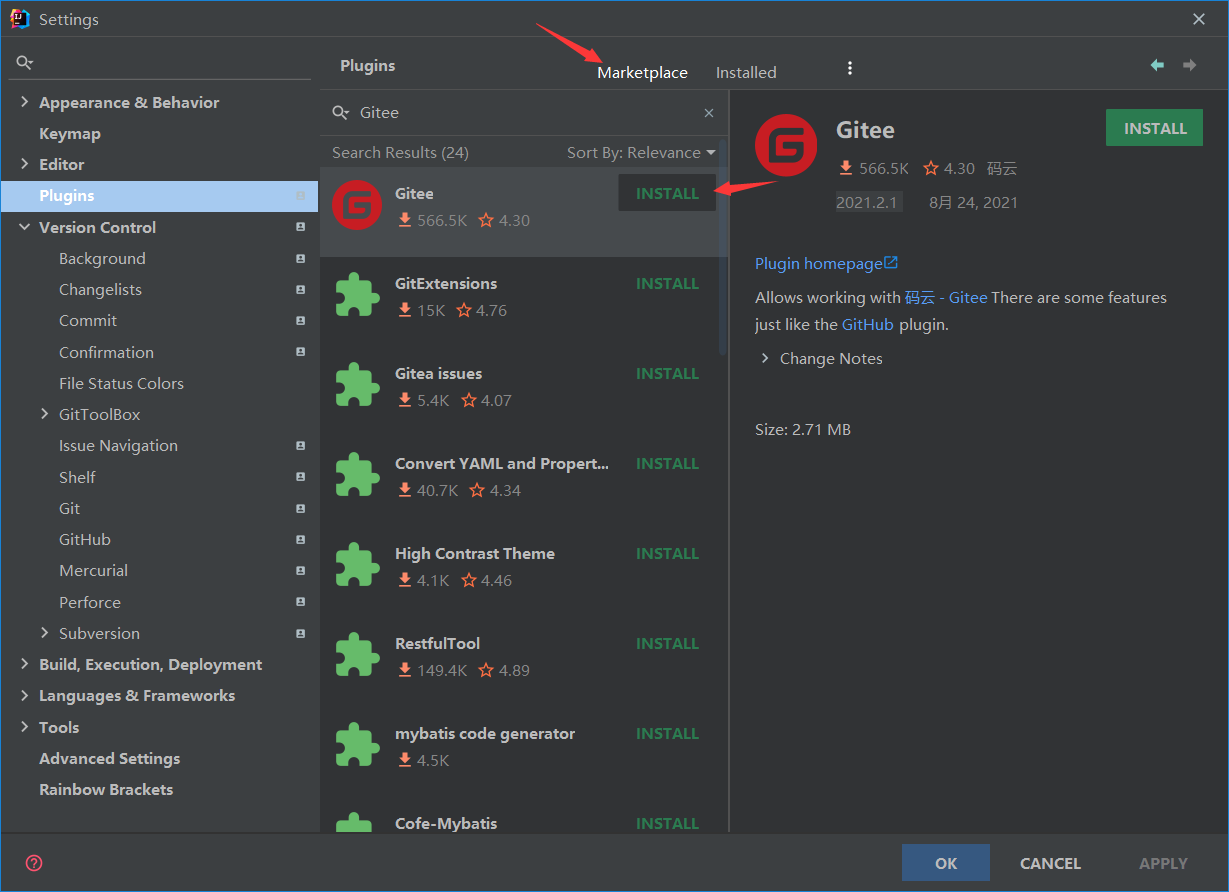
Task: Install the RestfulTool plugin
Action: pos(667,643)
